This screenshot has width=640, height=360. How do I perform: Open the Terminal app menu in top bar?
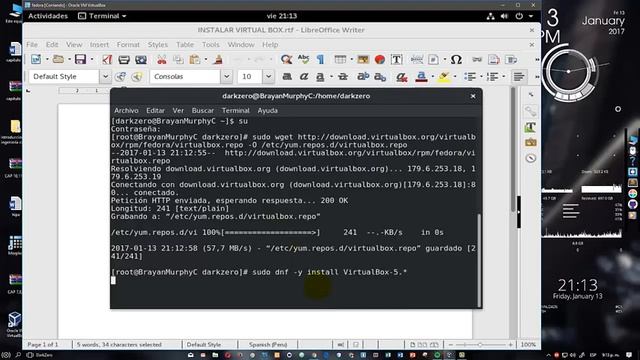point(102,16)
